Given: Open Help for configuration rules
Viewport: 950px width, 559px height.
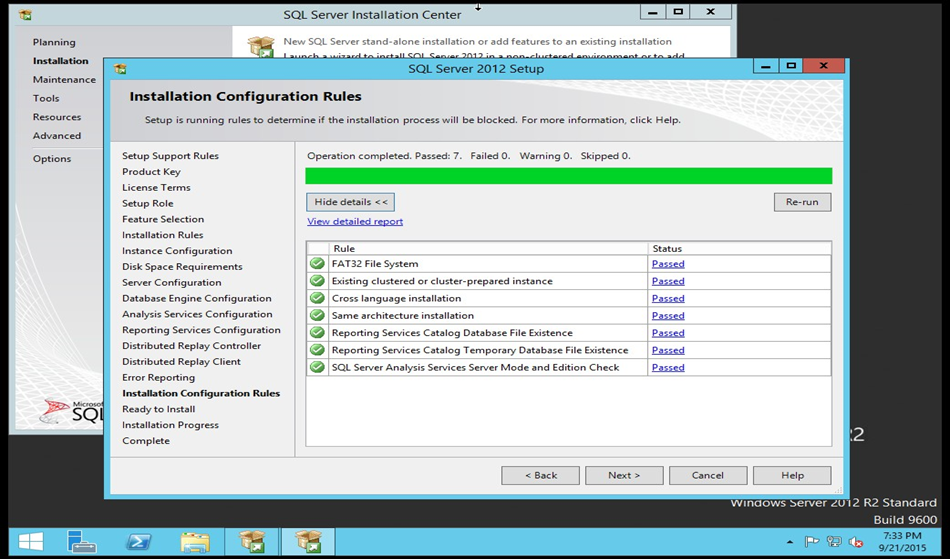Looking at the screenshot, I should pyautogui.click(x=792, y=475).
